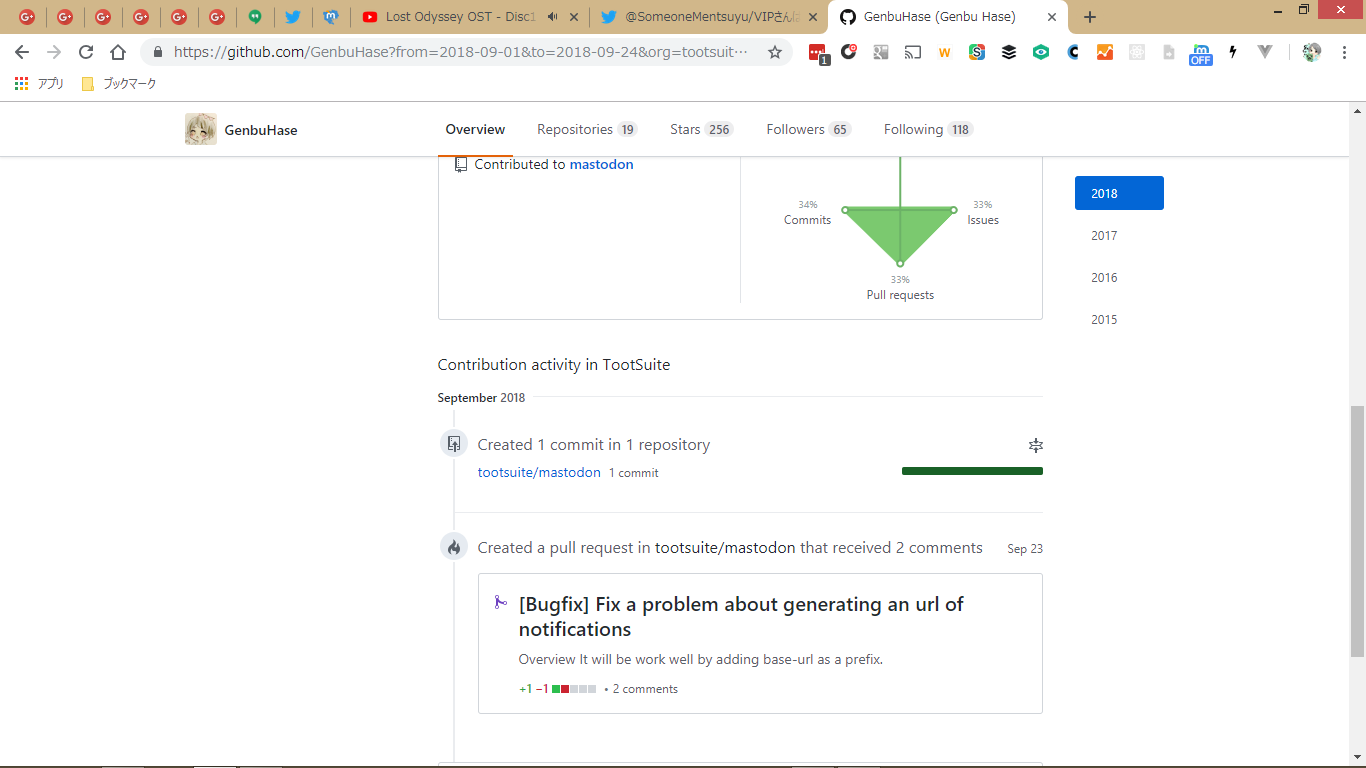1366x768 pixels.
Task: Open tootsuite/mastodon link under commit summary
Action: click(x=539, y=472)
